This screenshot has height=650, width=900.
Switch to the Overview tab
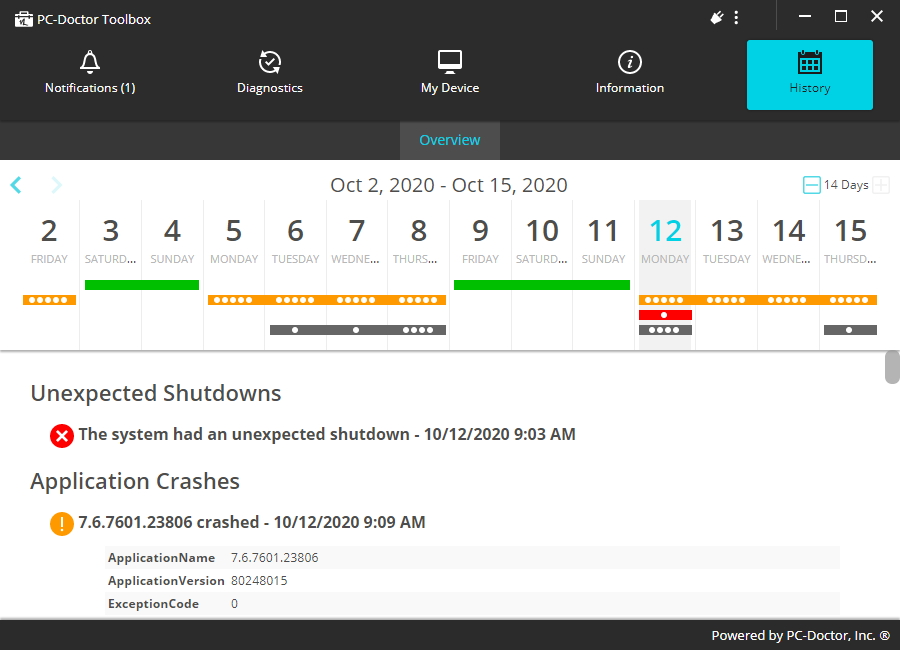point(450,141)
